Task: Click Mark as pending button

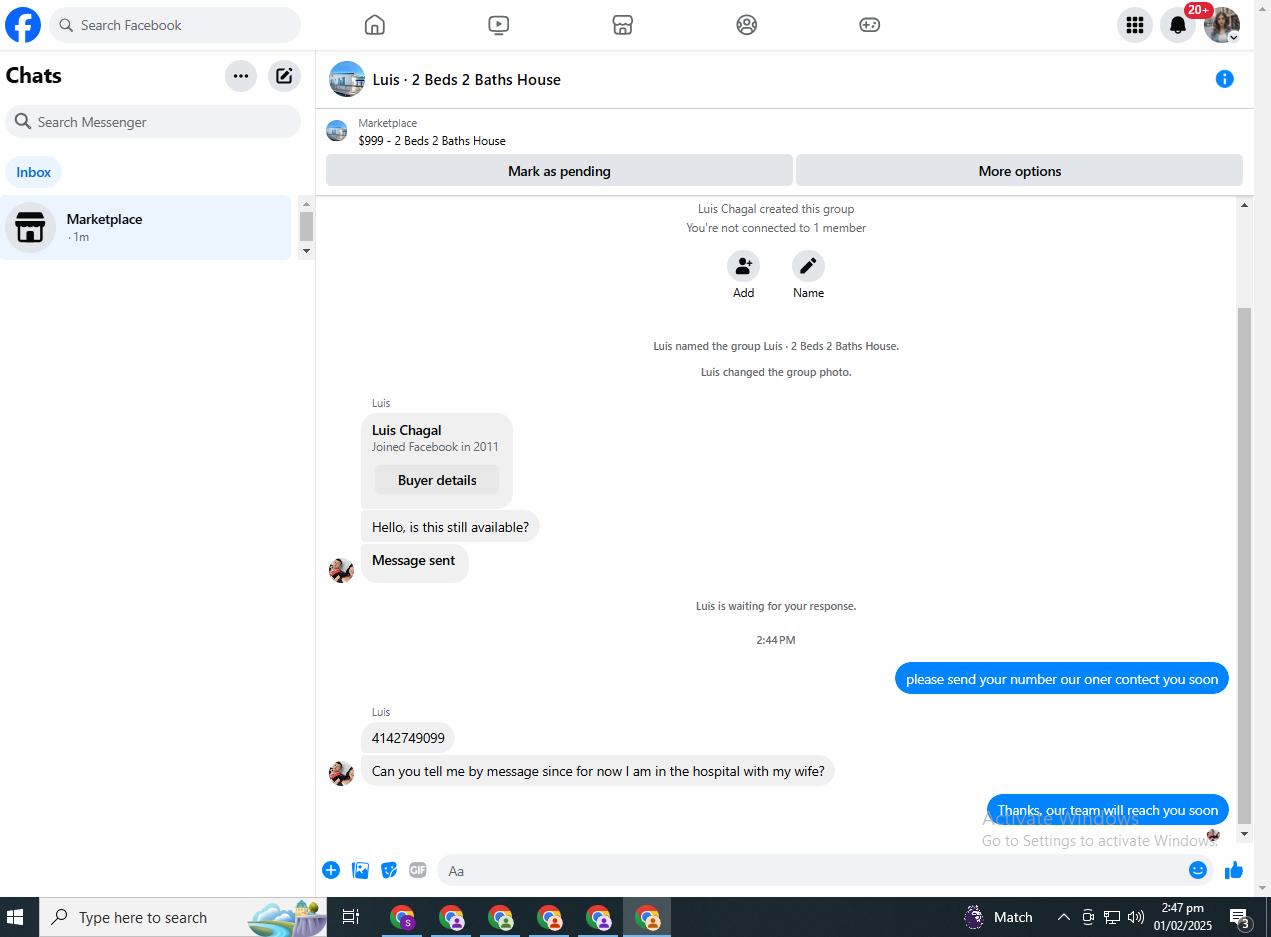Action: click(x=559, y=171)
